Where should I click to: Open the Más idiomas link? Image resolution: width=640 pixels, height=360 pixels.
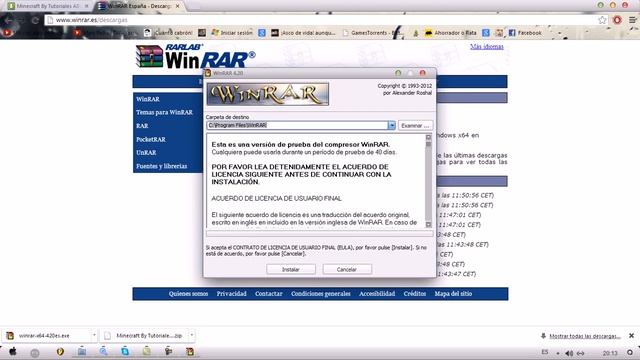pos(487,47)
